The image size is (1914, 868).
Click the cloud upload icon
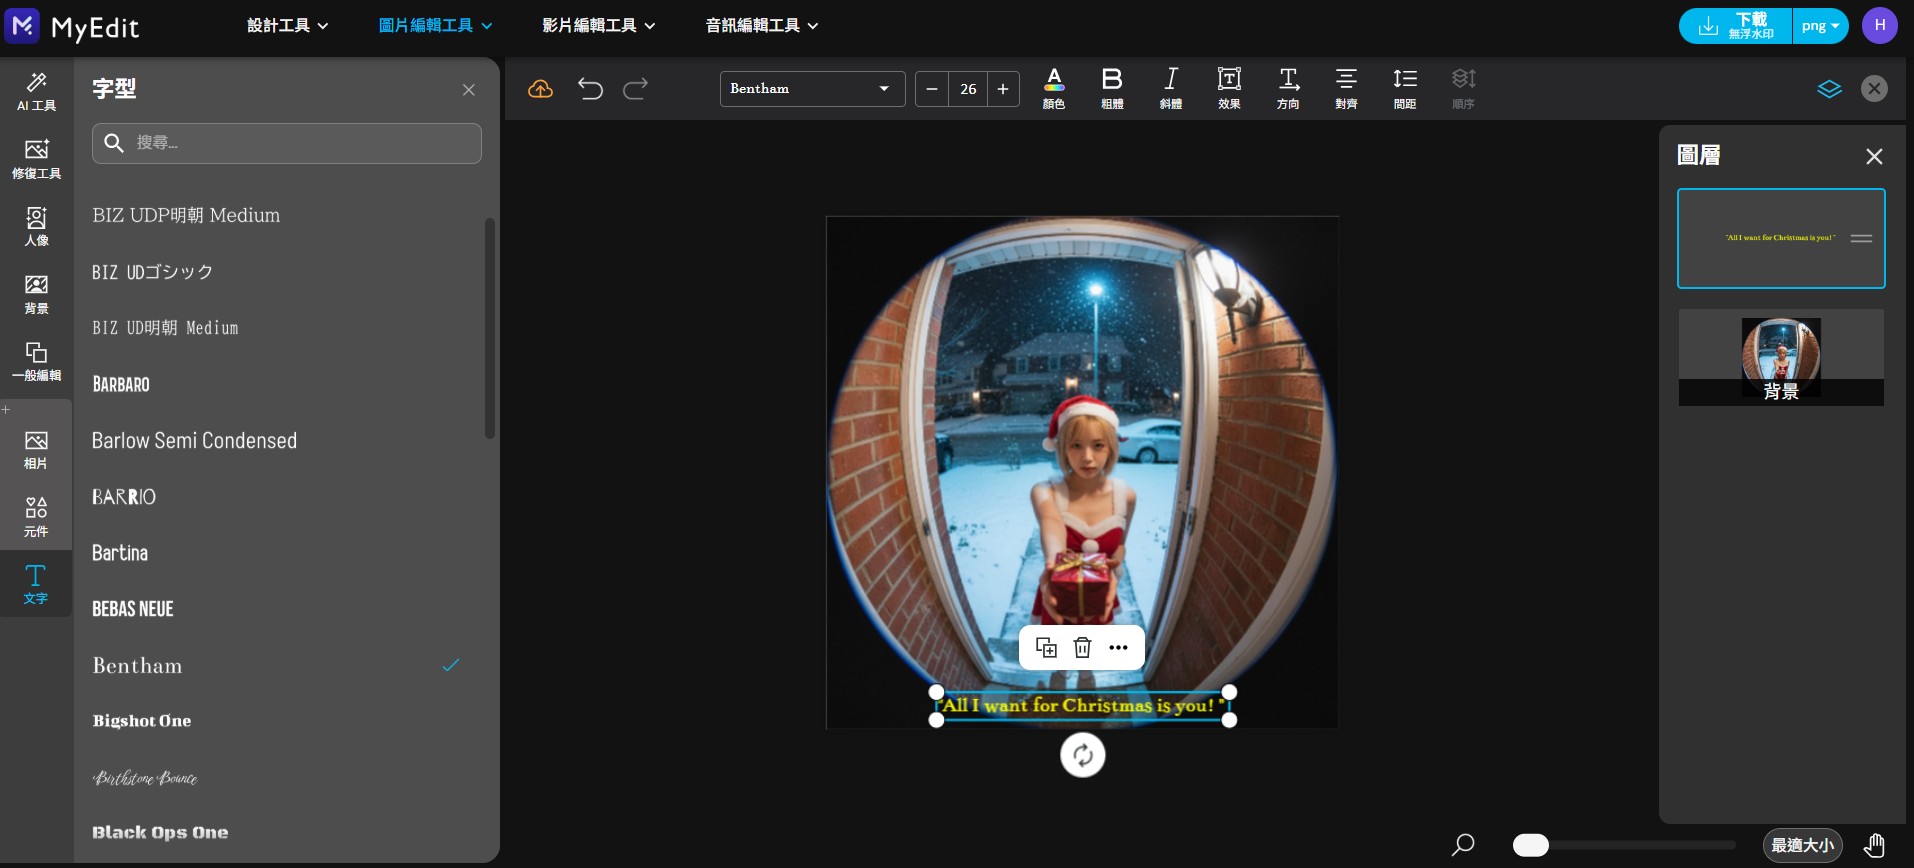click(x=540, y=89)
